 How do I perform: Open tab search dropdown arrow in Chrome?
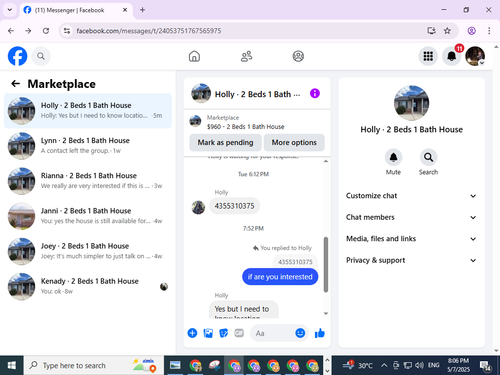10,10
